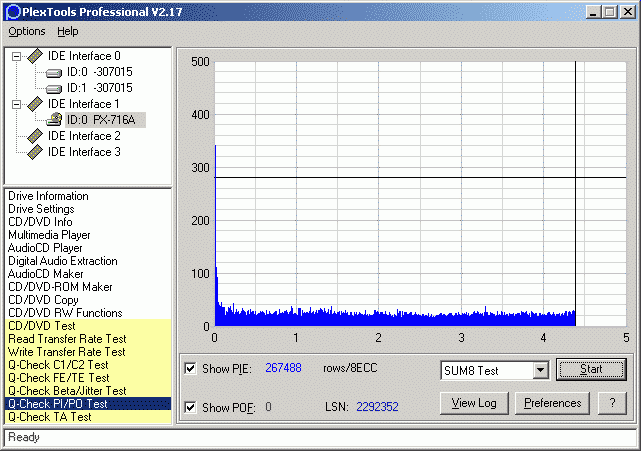The image size is (641, 451).
Task: Select Q-Check C1/C2 Test entry
Action: pyautogui.click(x=87, y=365)
